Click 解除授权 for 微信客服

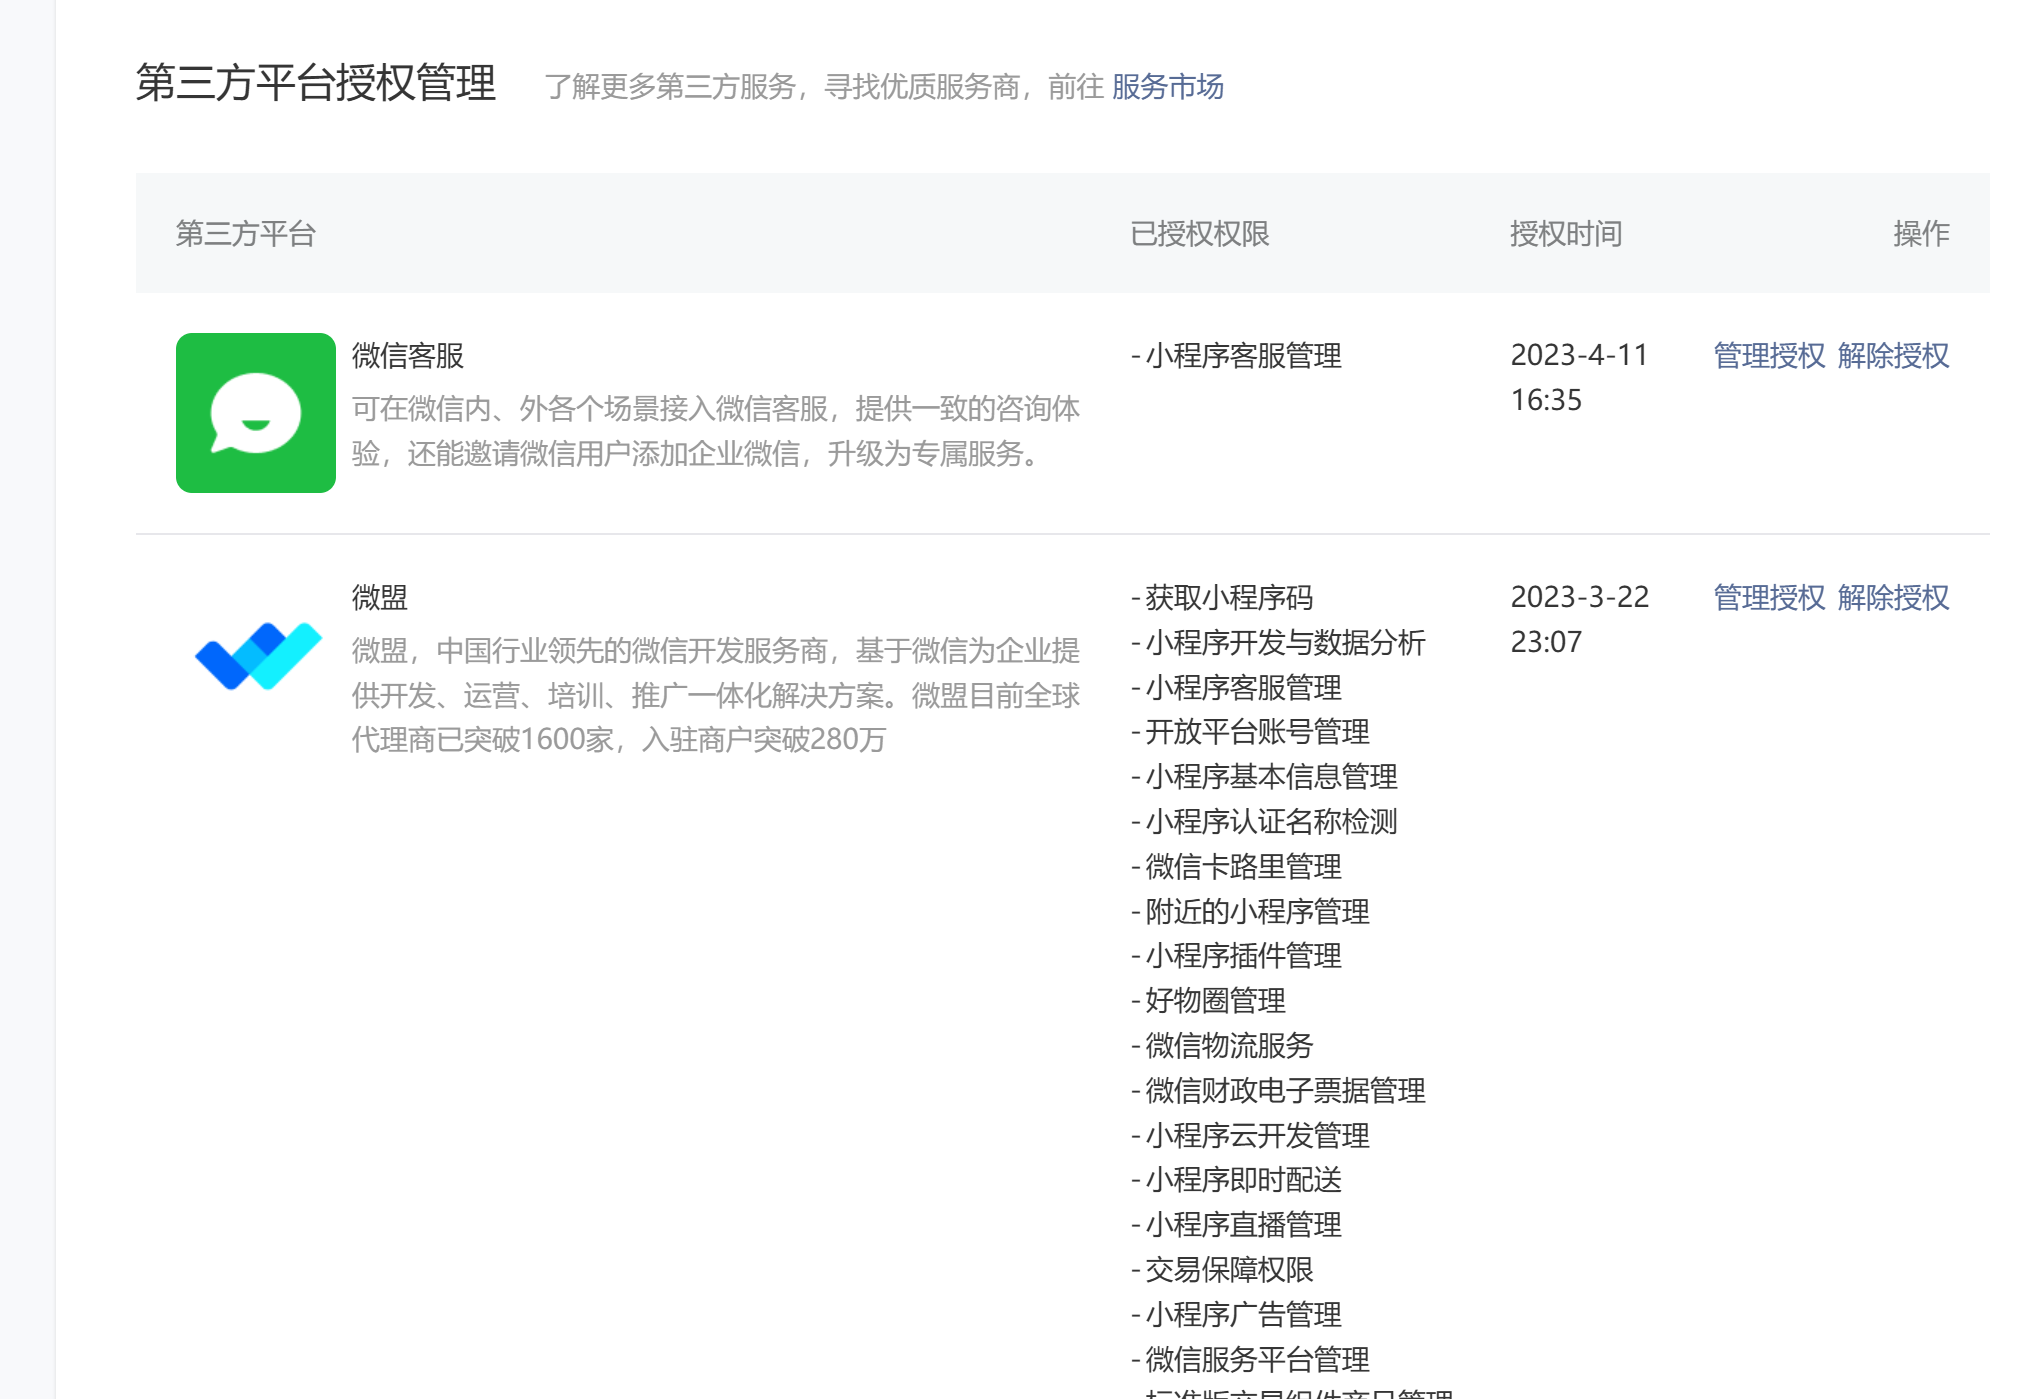pyautogui.click(x=1893, y=355)
